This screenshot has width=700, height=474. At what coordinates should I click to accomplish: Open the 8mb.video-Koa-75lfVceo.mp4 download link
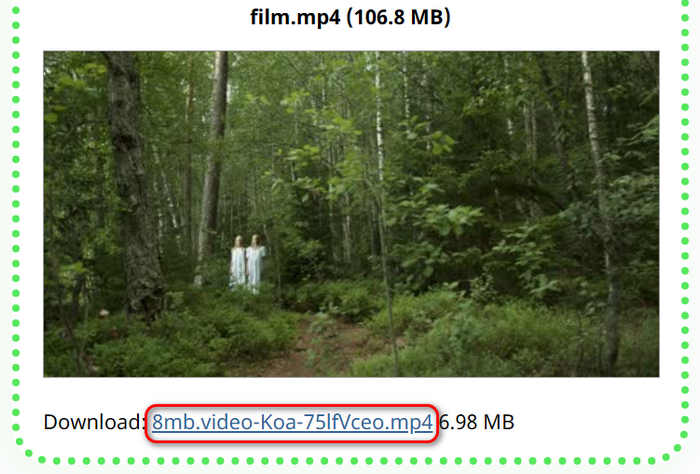point(292,422)
